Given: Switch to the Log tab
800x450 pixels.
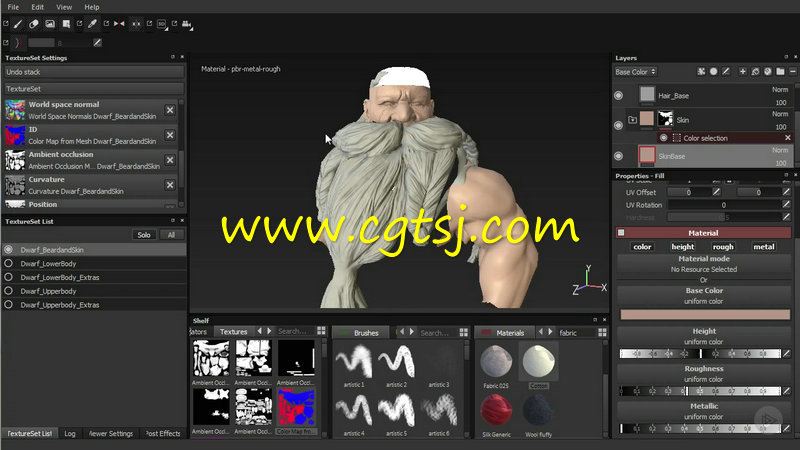Looking at the screenshot, I should click(70, 433).
